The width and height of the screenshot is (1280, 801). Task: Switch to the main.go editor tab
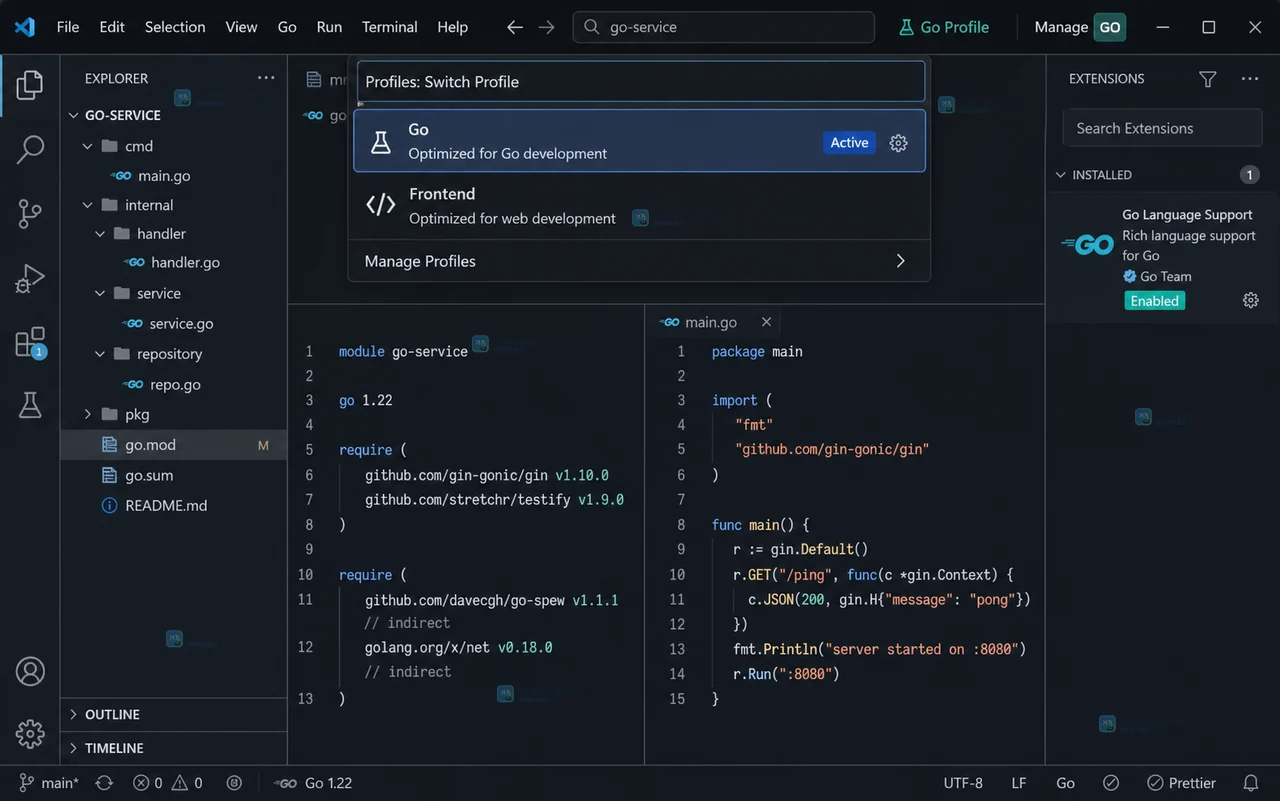click(711, 322)
